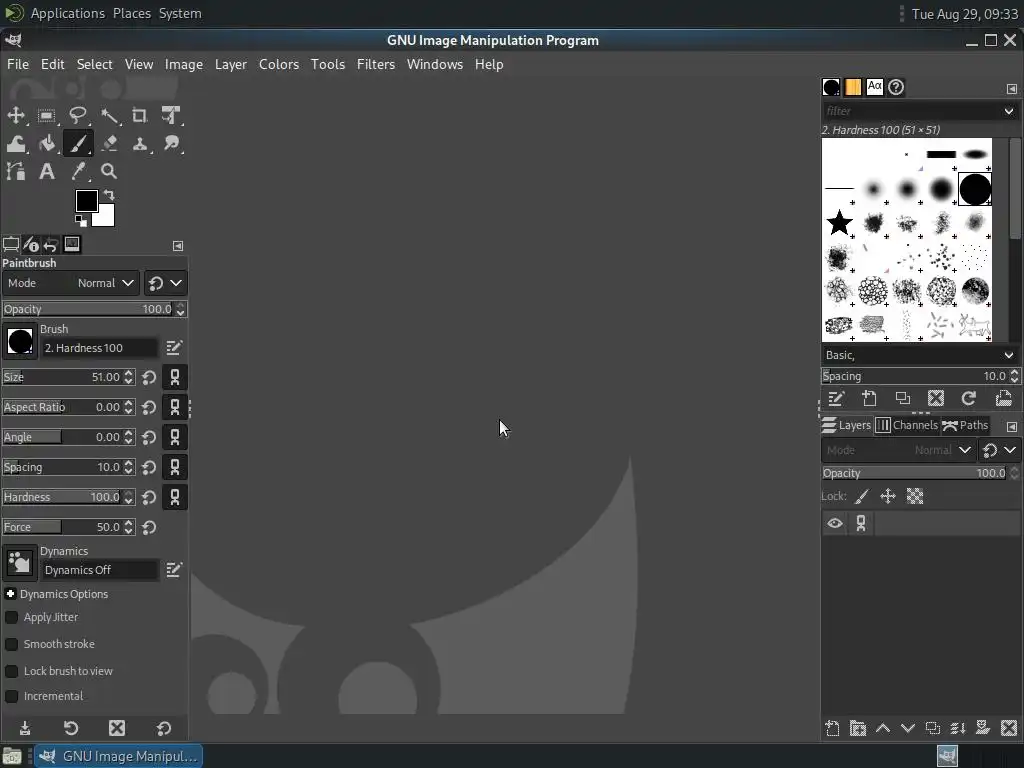Enable the Incremental checkbox
Screen dimensions: 1024x768
tap(11, 696)
